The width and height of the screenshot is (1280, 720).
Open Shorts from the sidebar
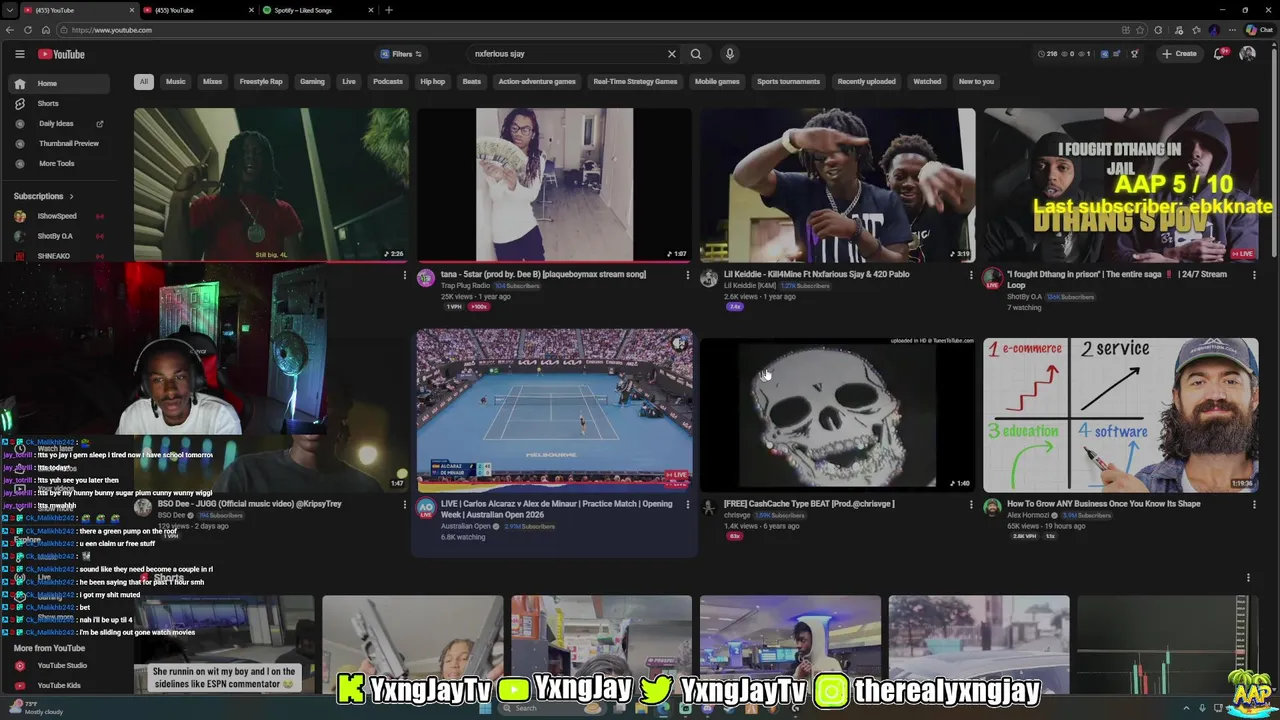click(x=48, y=103)
